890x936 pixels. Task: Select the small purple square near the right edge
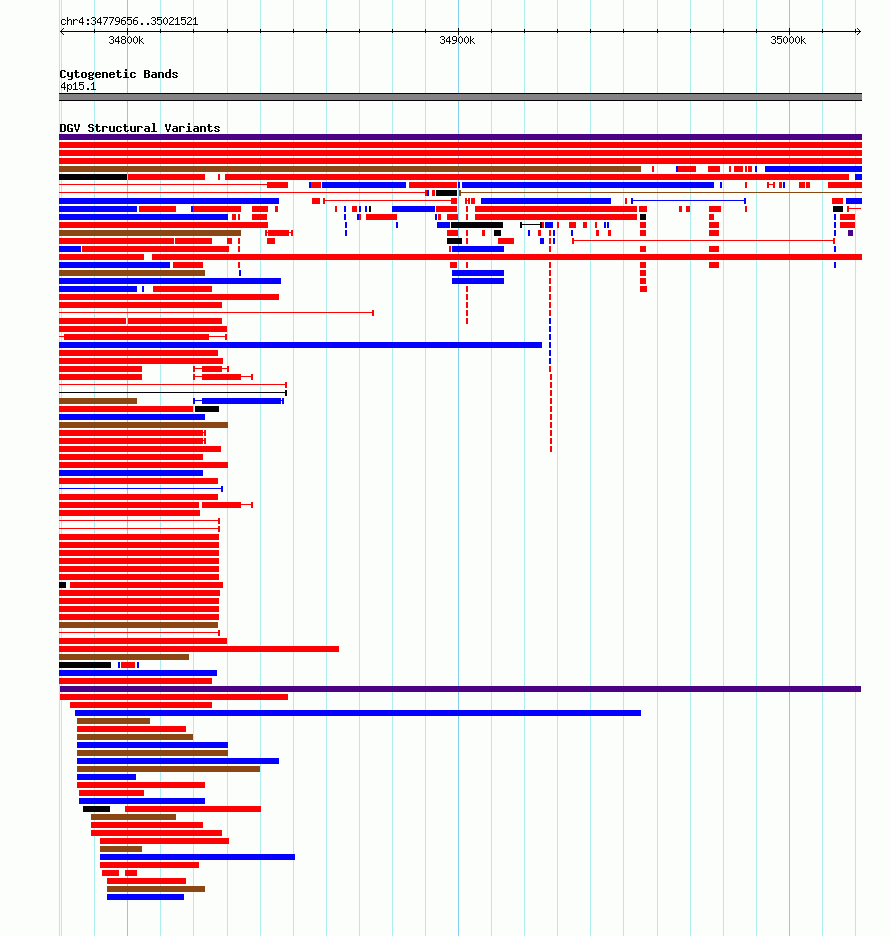pos(851,233)
